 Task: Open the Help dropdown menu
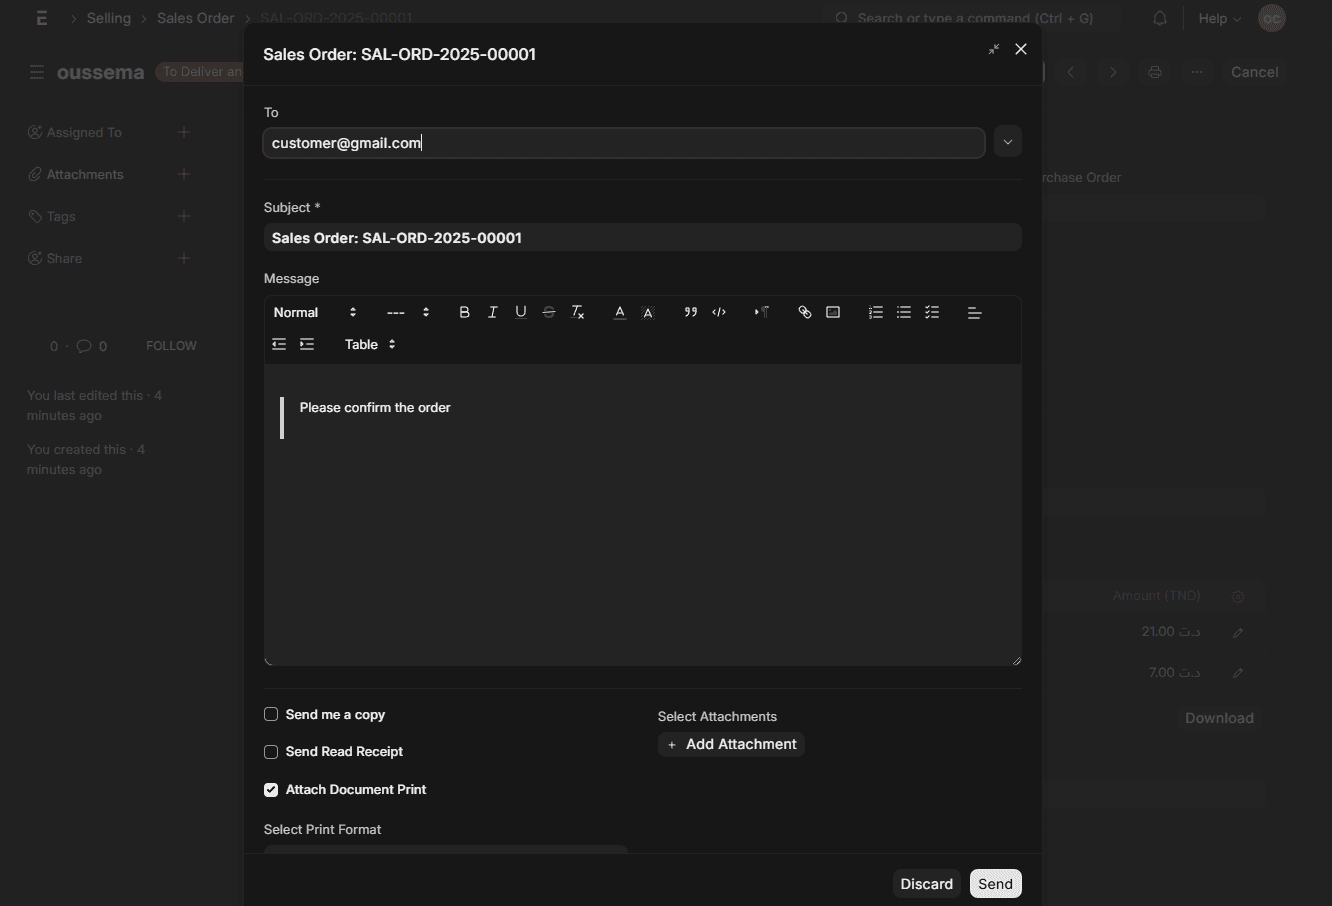tap(1219, 18)
